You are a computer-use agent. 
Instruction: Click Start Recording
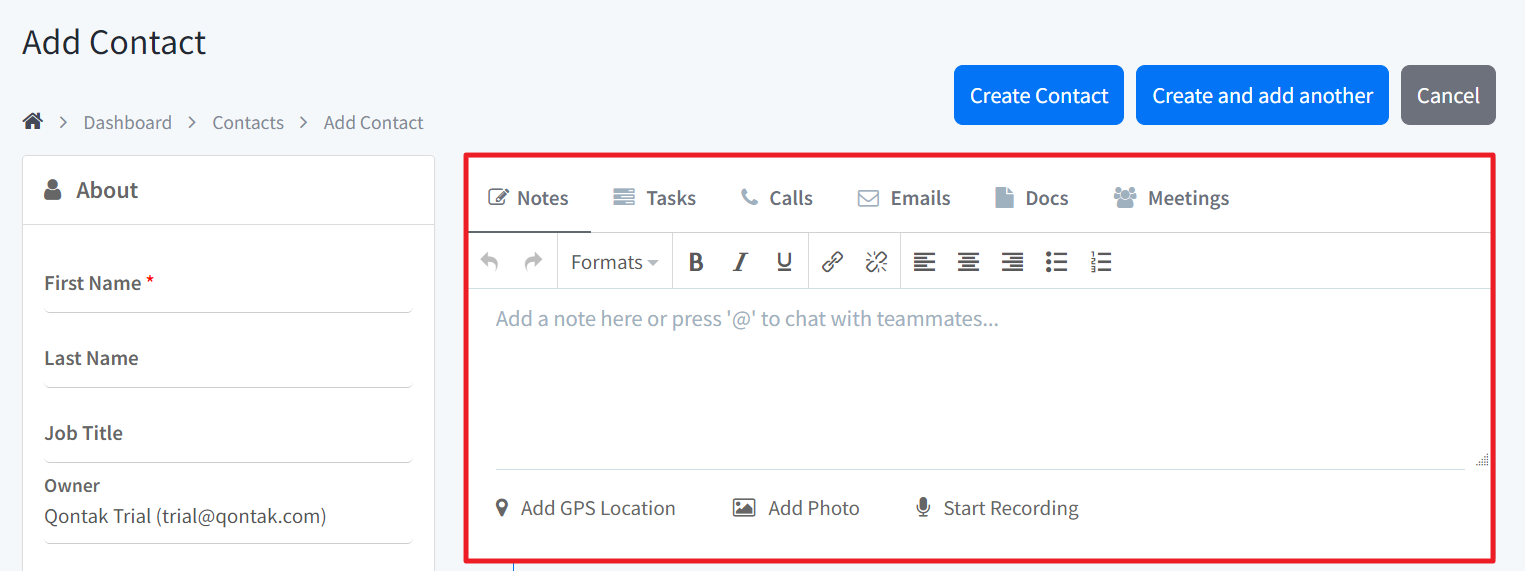tap(997, 508)
